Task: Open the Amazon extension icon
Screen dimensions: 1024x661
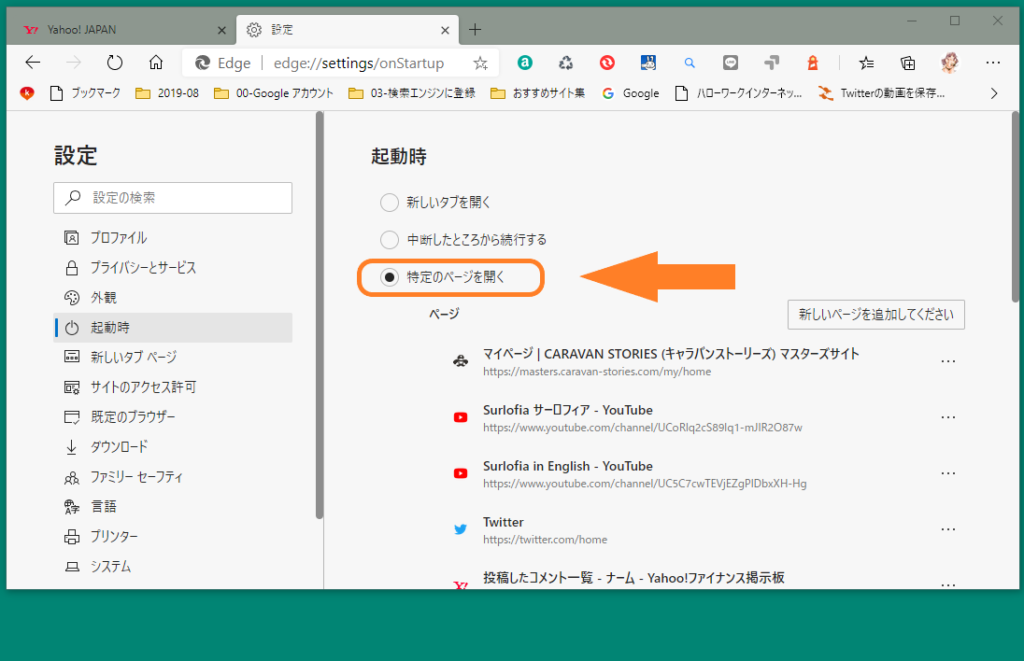Action: point(525,62)
